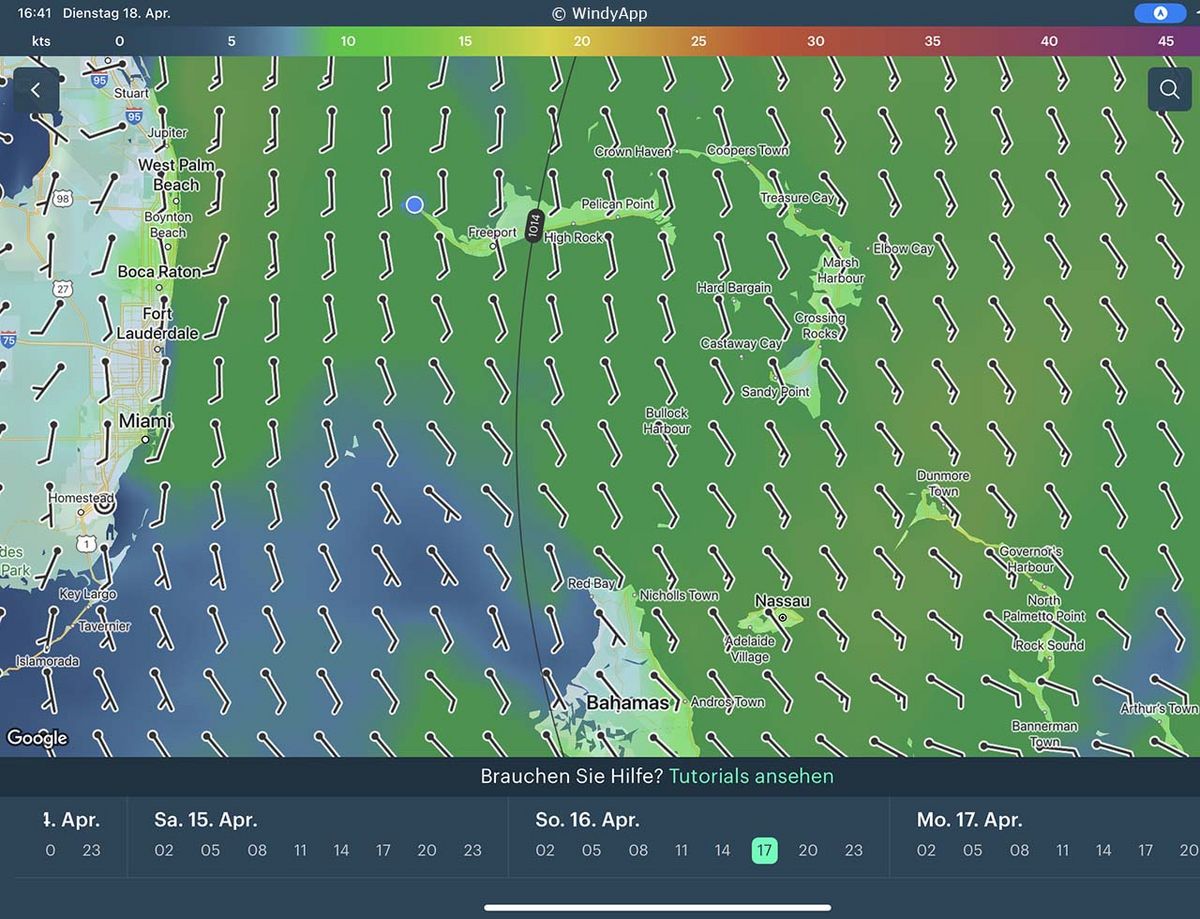1200x919 pixels.
Task: Tap the kts wind unit label
Action: [x=41, y=41]
